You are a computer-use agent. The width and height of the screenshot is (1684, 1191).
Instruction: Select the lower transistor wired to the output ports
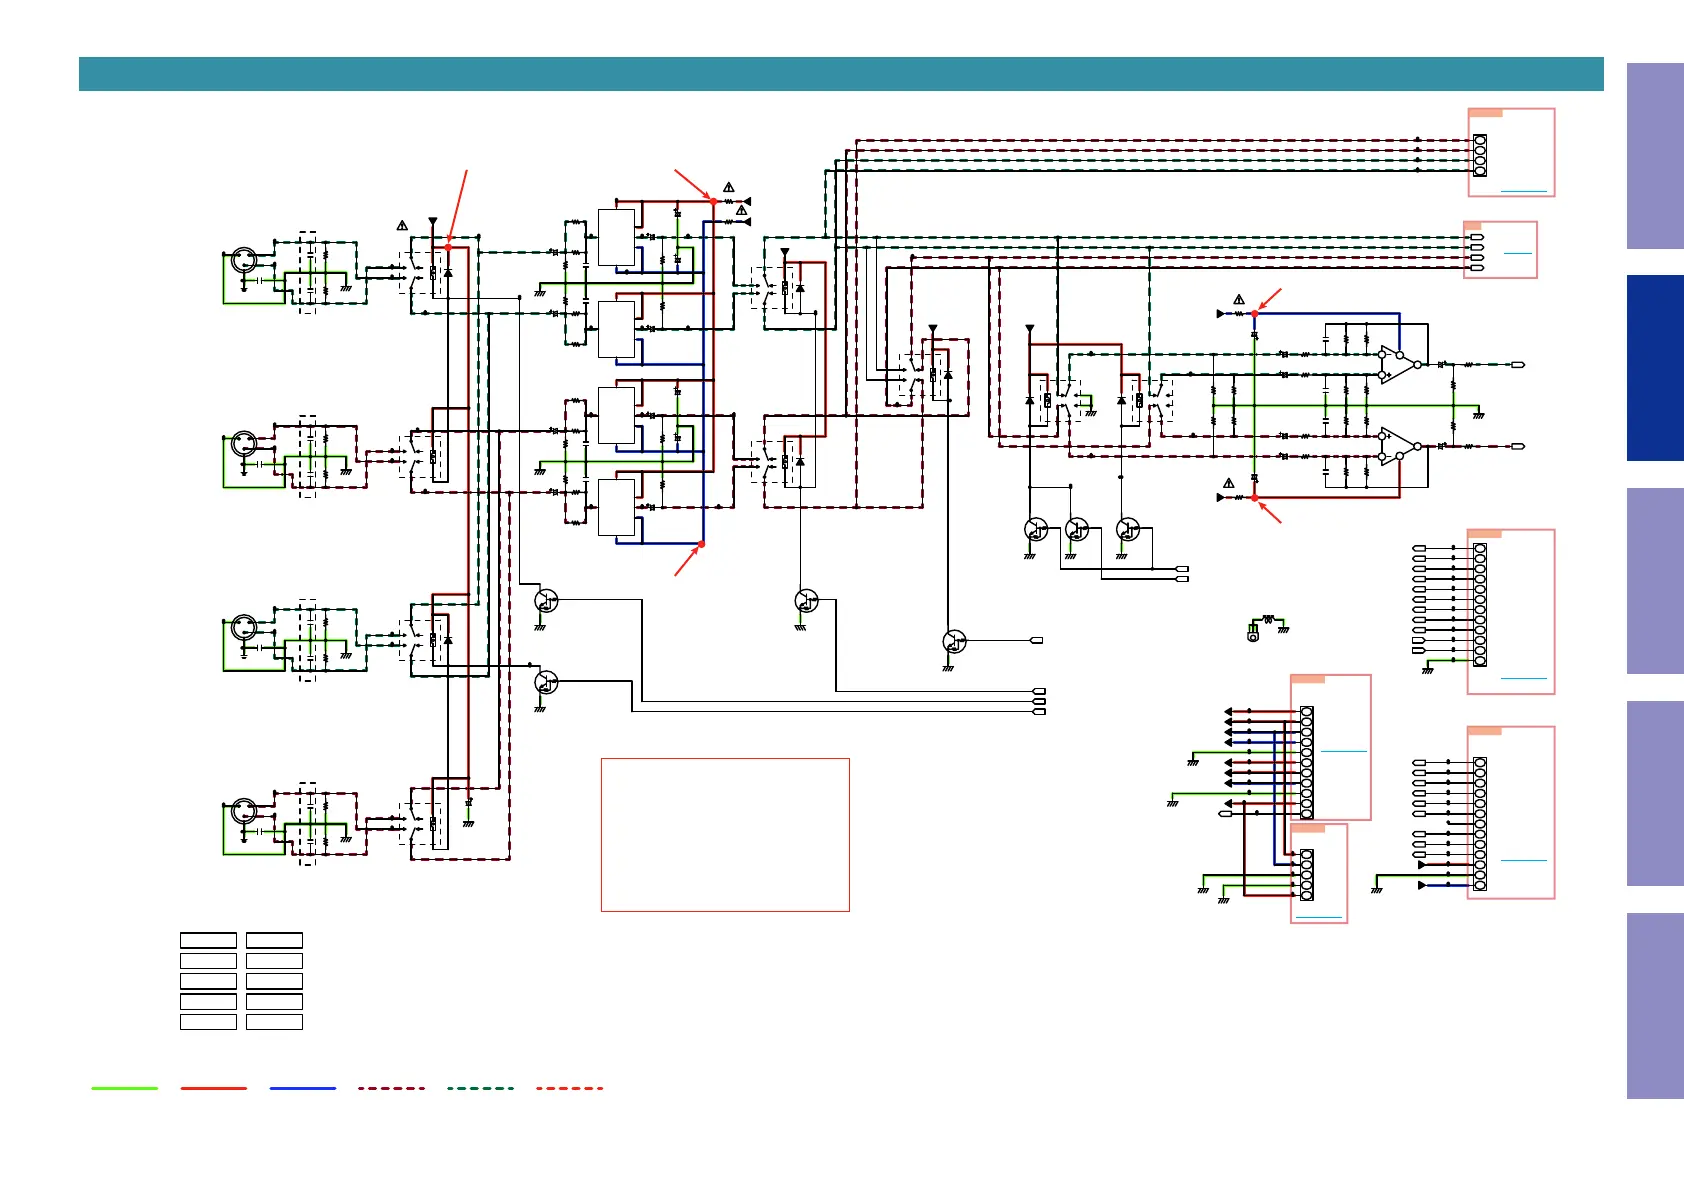click(546, 683)
